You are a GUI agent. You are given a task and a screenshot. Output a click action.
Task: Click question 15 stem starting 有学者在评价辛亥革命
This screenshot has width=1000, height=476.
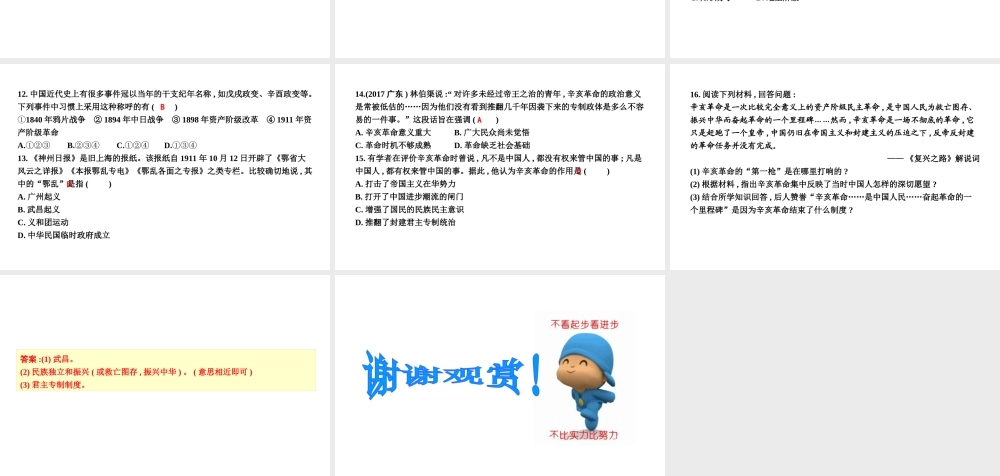click(498, 165)
